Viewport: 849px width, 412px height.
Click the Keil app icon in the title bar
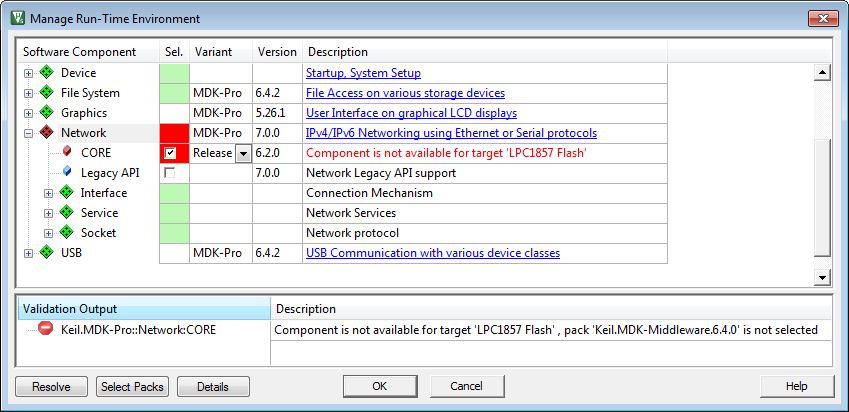[x=18, y=19]
